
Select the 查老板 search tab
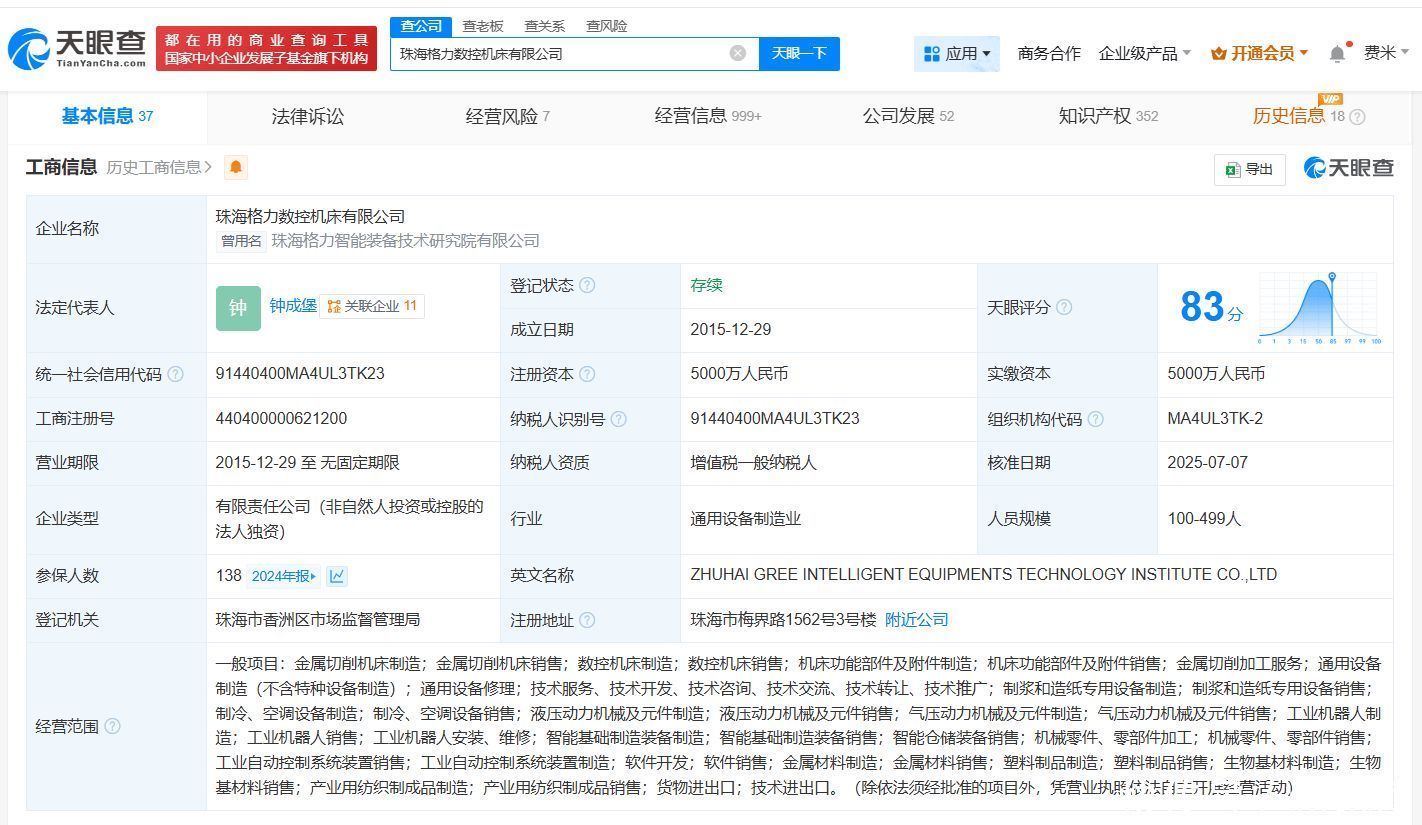483,26
